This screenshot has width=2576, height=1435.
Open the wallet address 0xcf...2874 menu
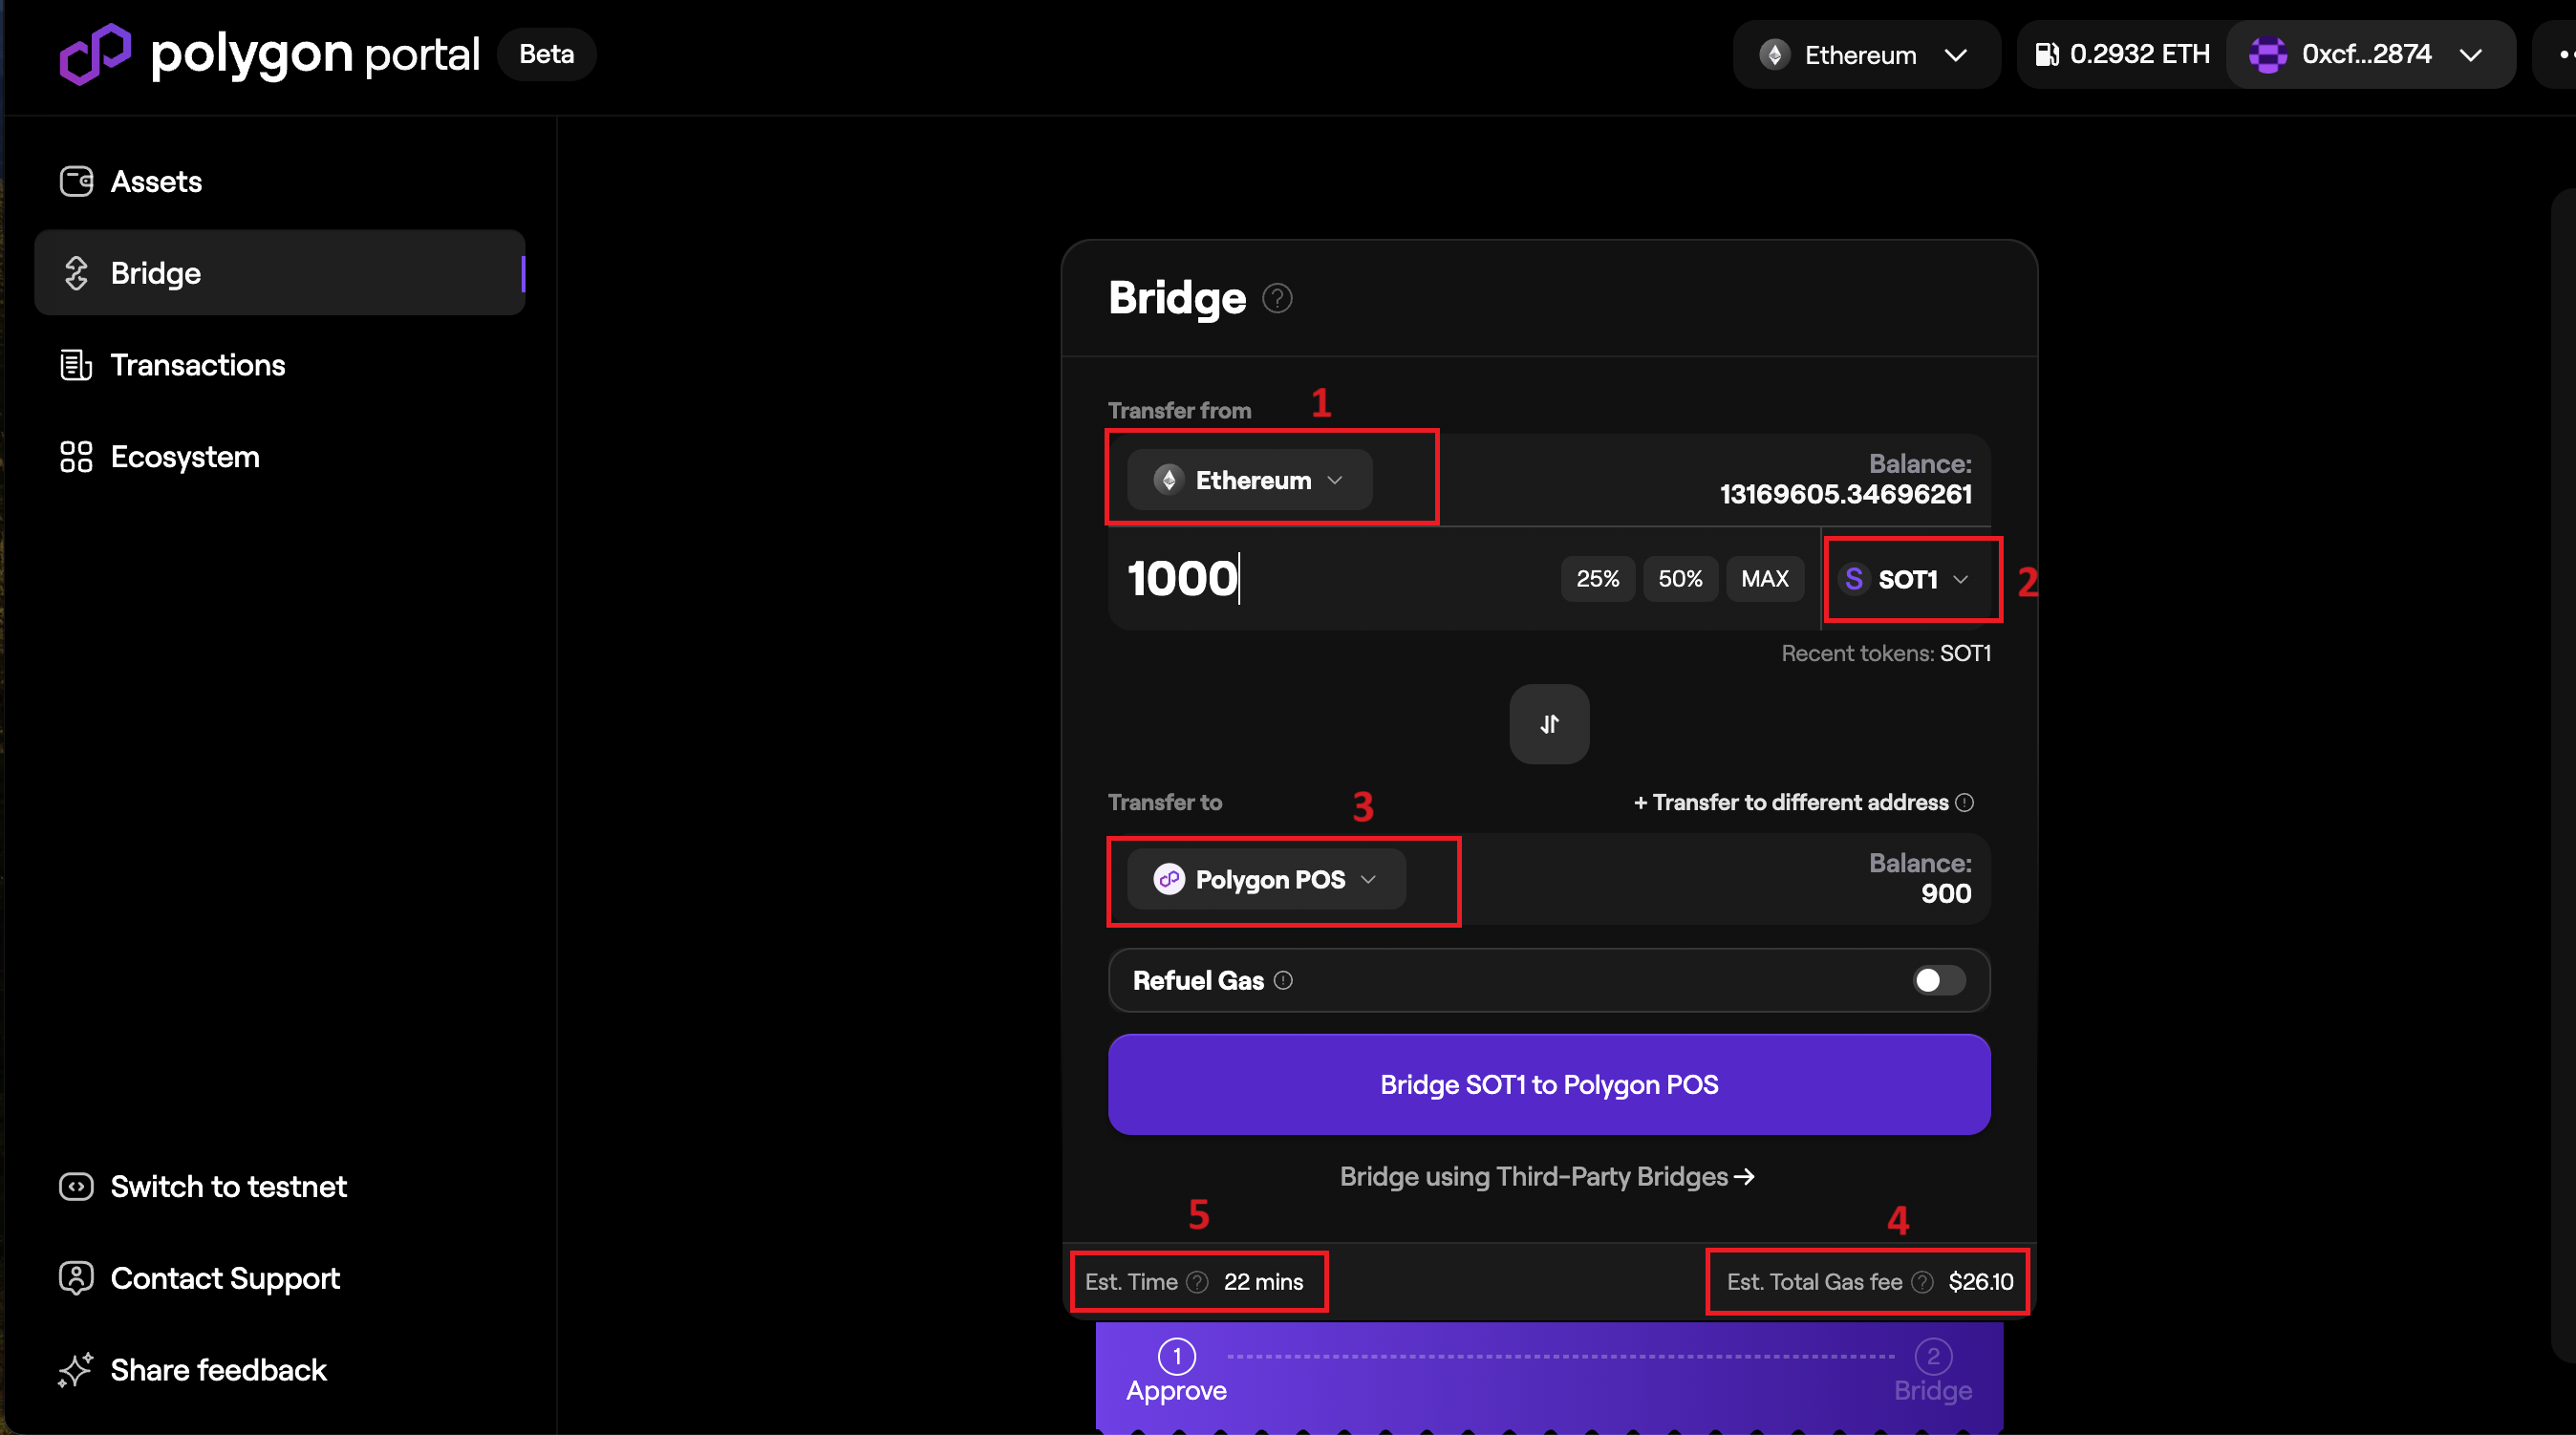2368,54
